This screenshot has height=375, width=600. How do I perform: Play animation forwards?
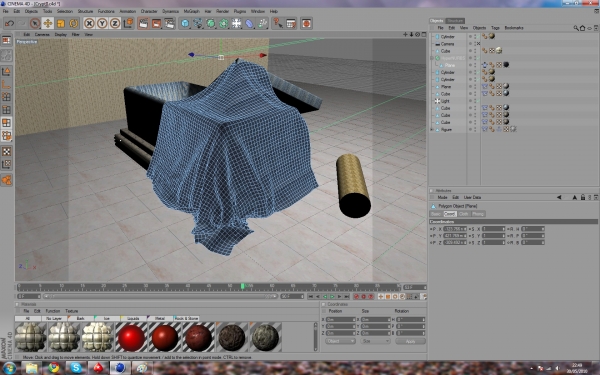pos(332,297)
